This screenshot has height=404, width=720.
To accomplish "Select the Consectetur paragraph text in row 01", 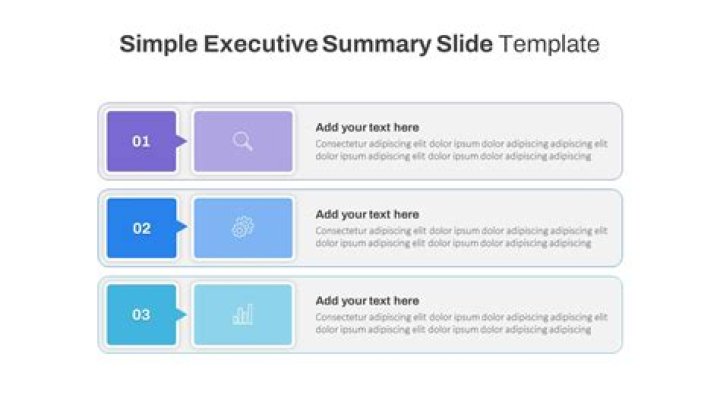I will [x=461, y=150].
